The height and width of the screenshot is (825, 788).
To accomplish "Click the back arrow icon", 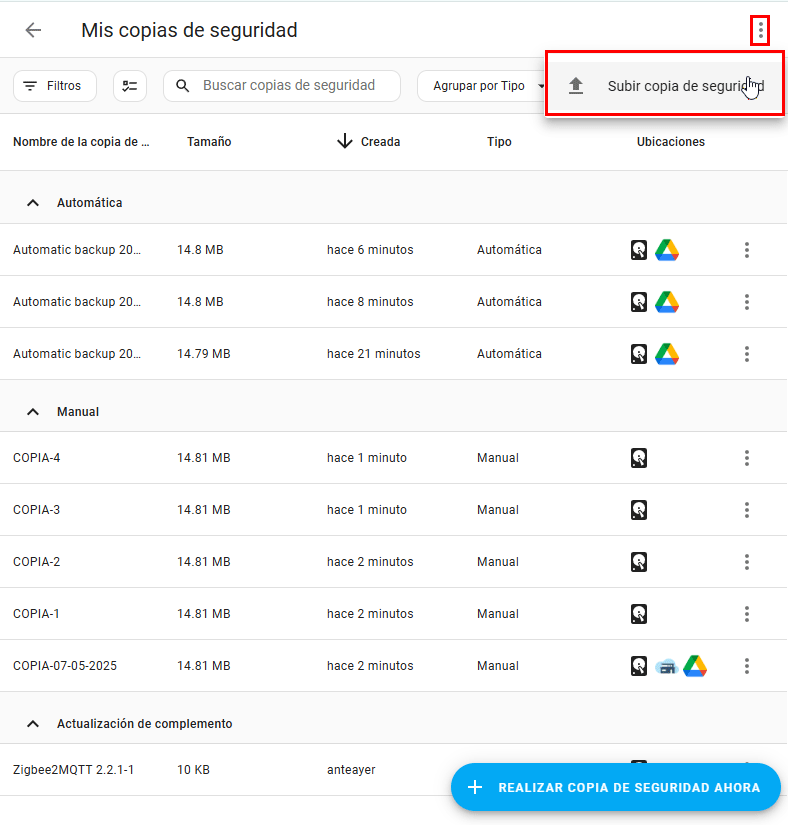I will point(33,30).
